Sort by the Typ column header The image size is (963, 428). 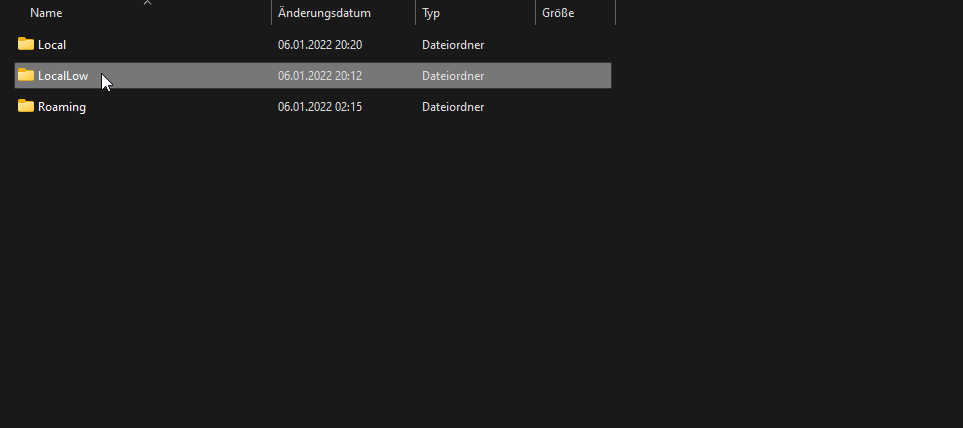tap(431, 13)
